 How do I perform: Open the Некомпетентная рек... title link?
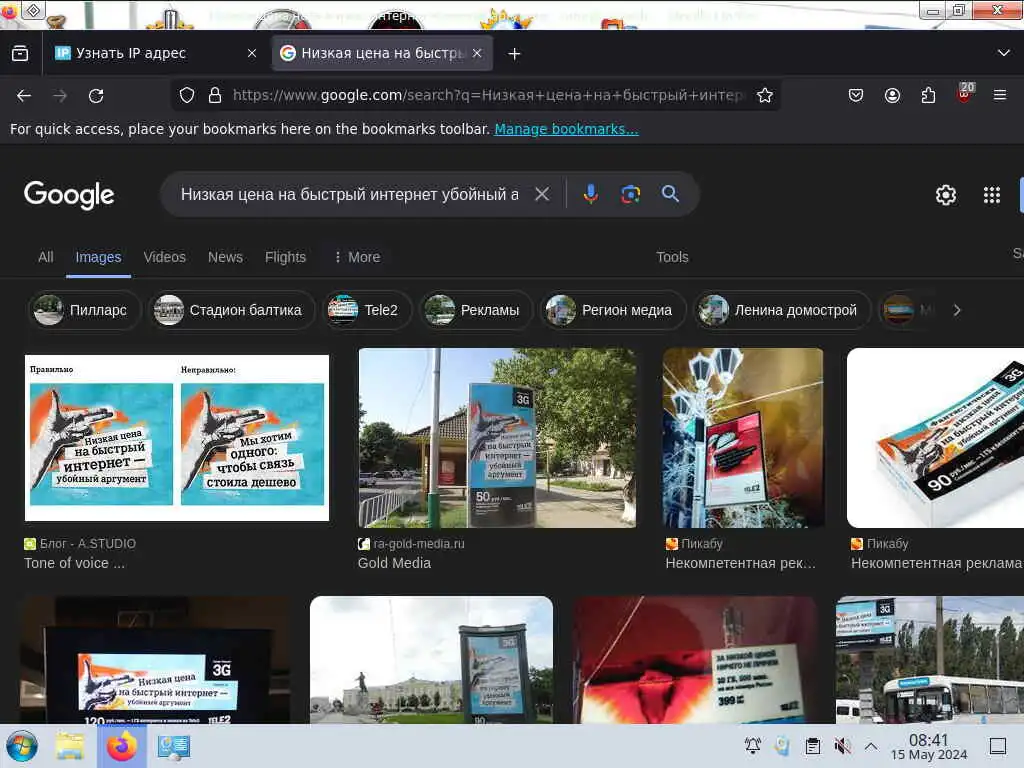[741, 563]
